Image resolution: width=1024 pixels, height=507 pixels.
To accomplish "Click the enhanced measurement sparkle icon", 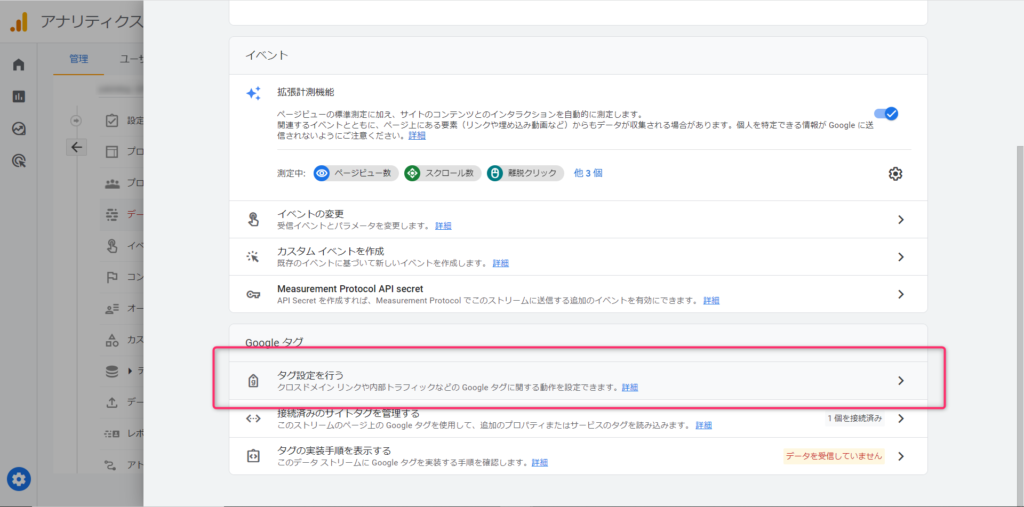I will coord(253,93).
